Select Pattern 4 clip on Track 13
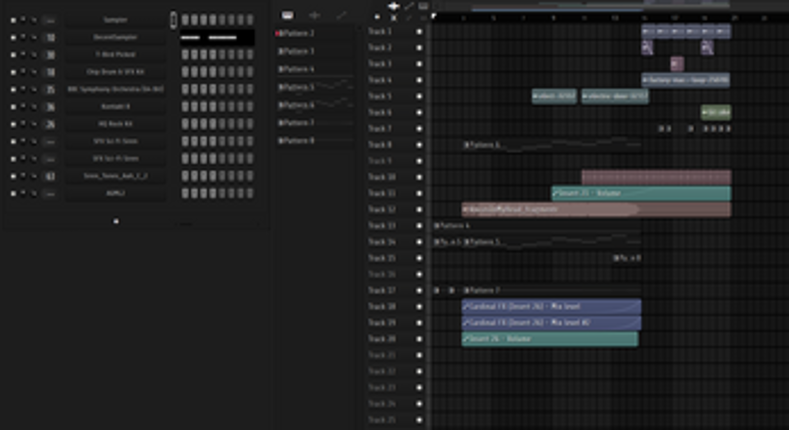 (x=537, y=226)
